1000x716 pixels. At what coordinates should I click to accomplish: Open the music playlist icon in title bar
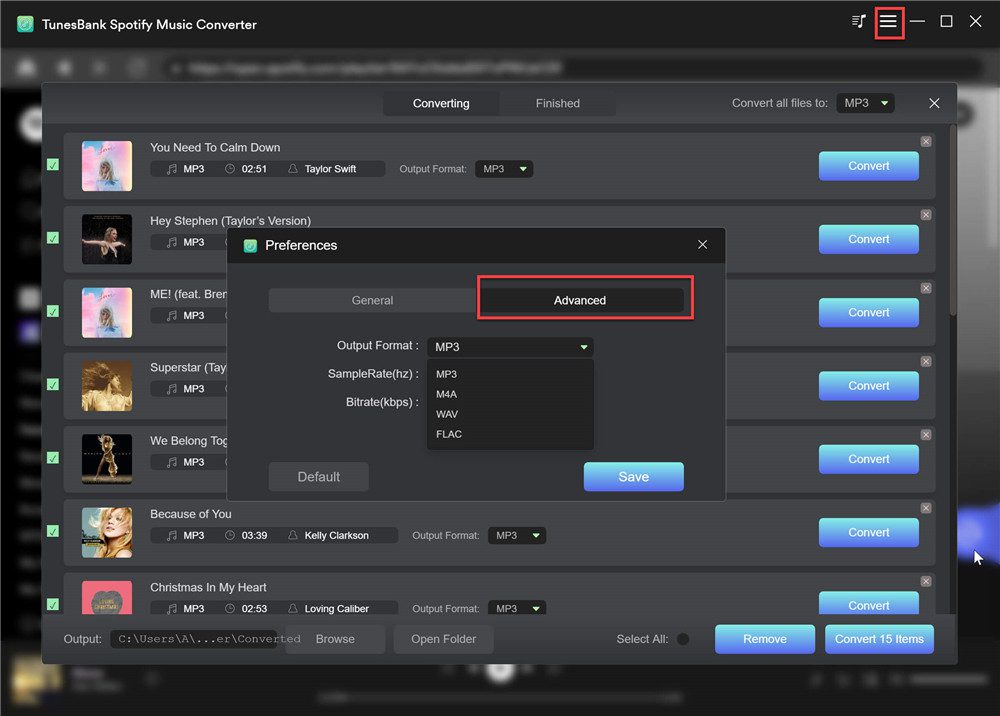click(859, 22)
